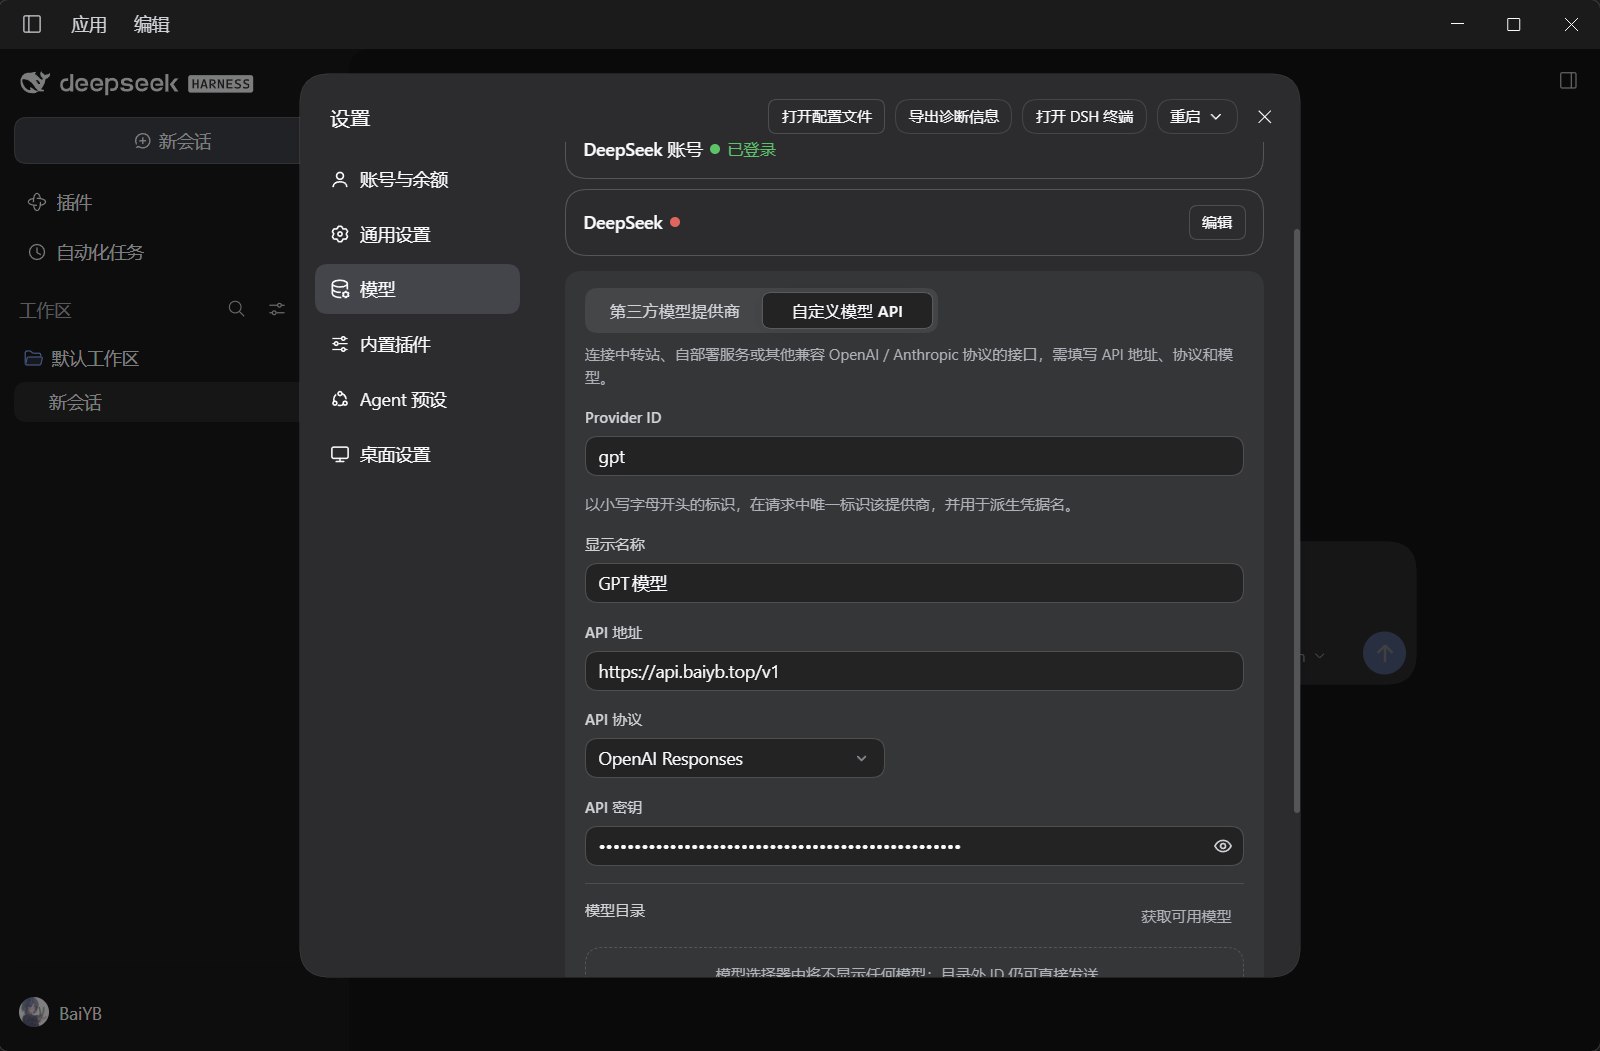
Task: Open the 插件 plugins page
Action: coord(60,203)
